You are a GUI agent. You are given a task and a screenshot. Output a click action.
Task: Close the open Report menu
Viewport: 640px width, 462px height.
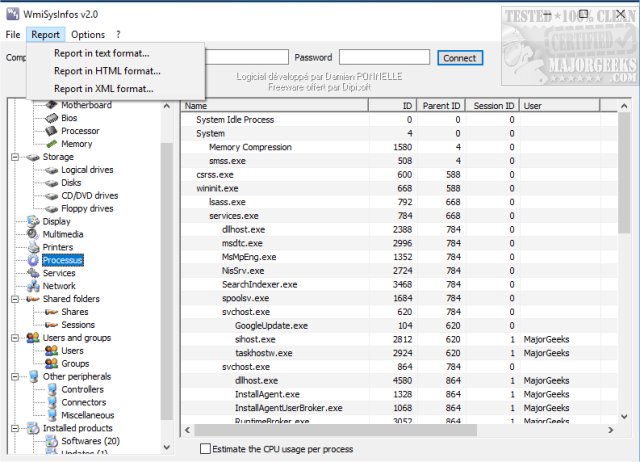pos(45,35)
